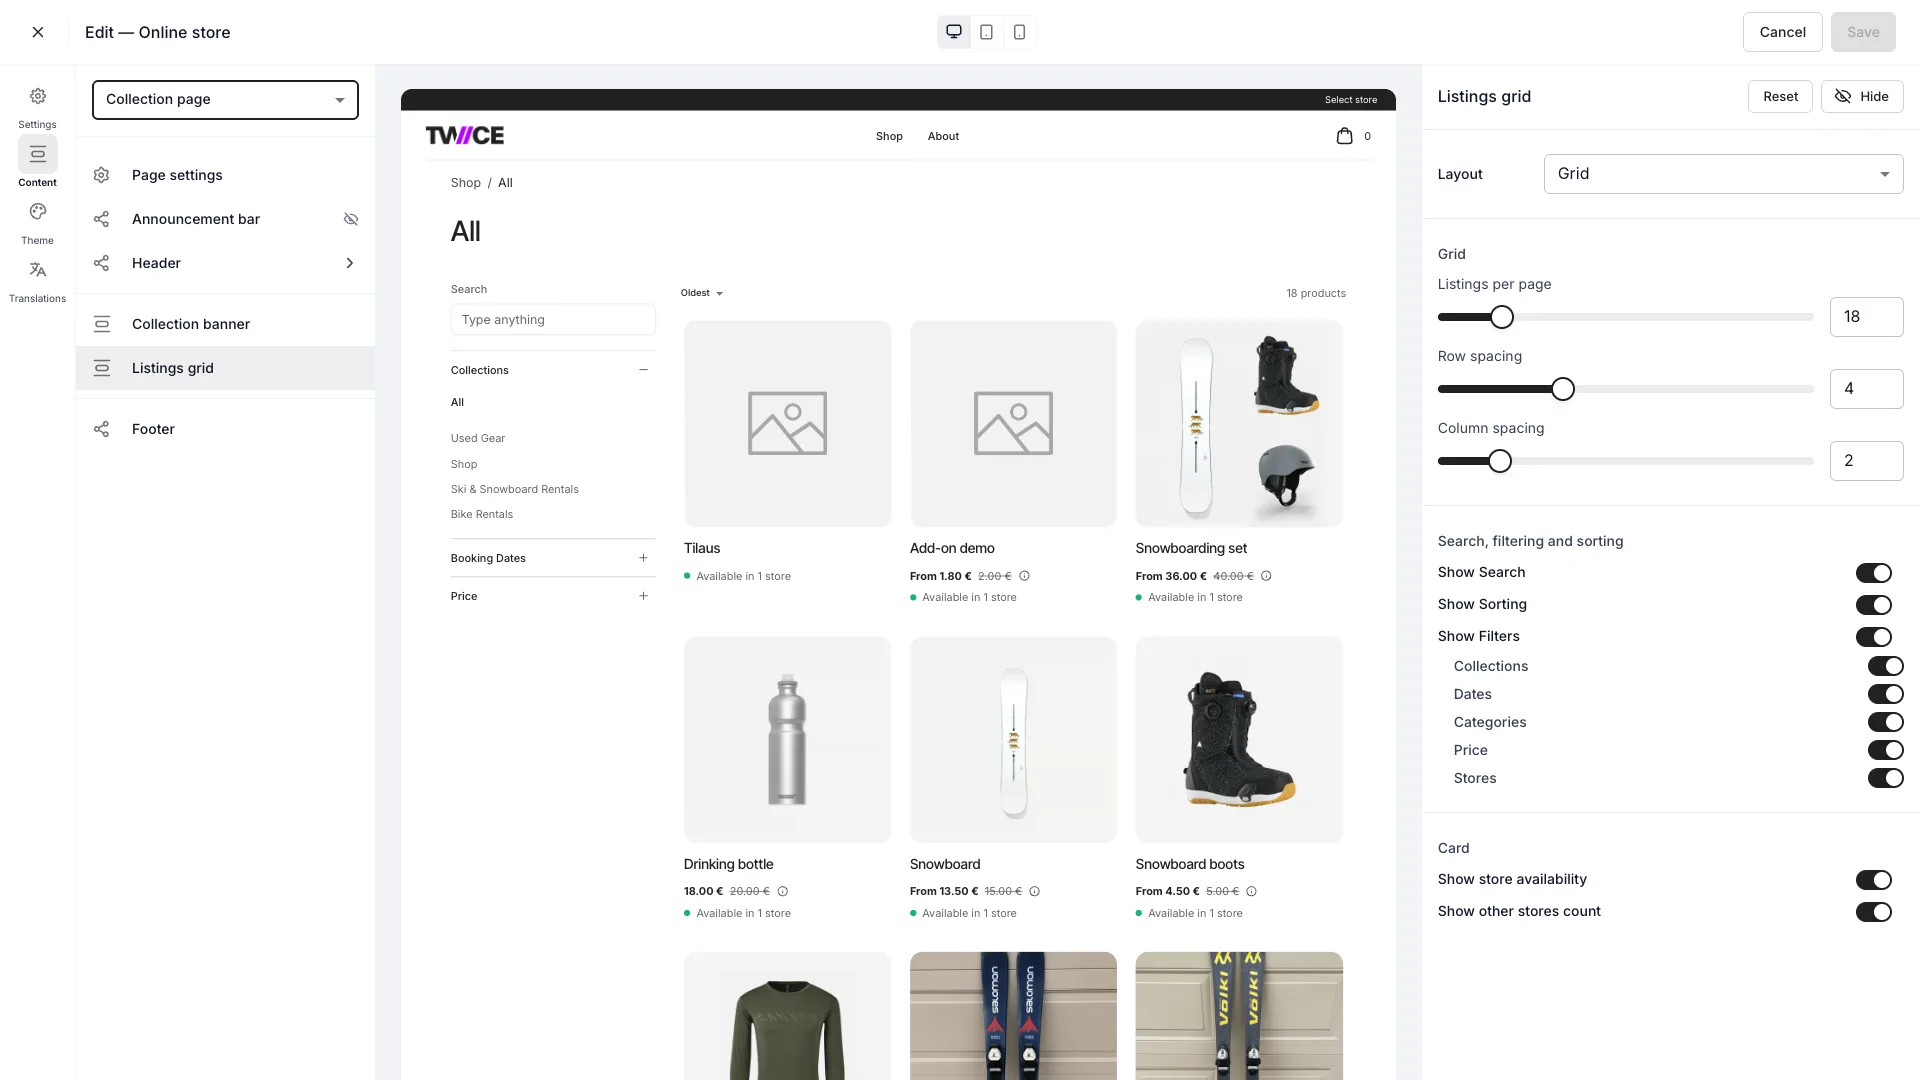Collapse the Collections filter group

click(x=643, y=370)
